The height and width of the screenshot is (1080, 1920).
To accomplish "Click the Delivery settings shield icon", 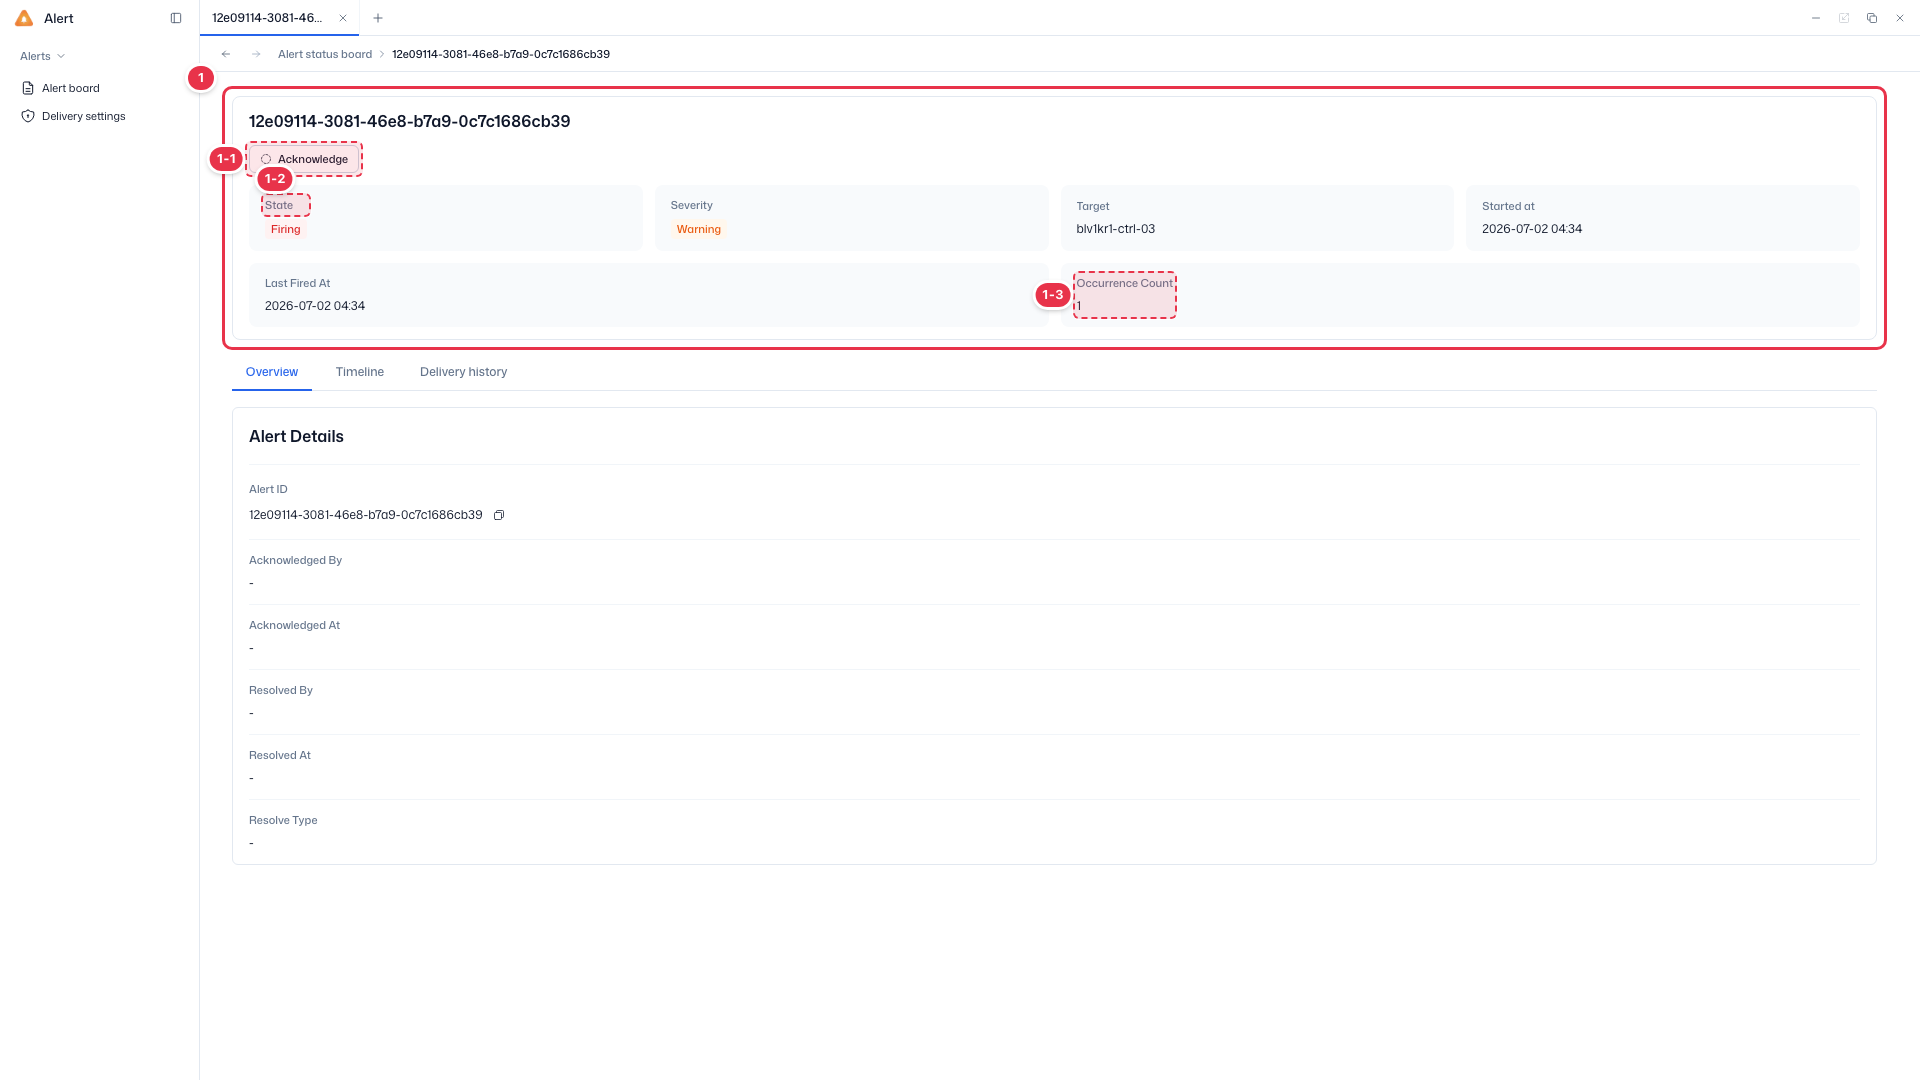I will [x=28, y=116].
